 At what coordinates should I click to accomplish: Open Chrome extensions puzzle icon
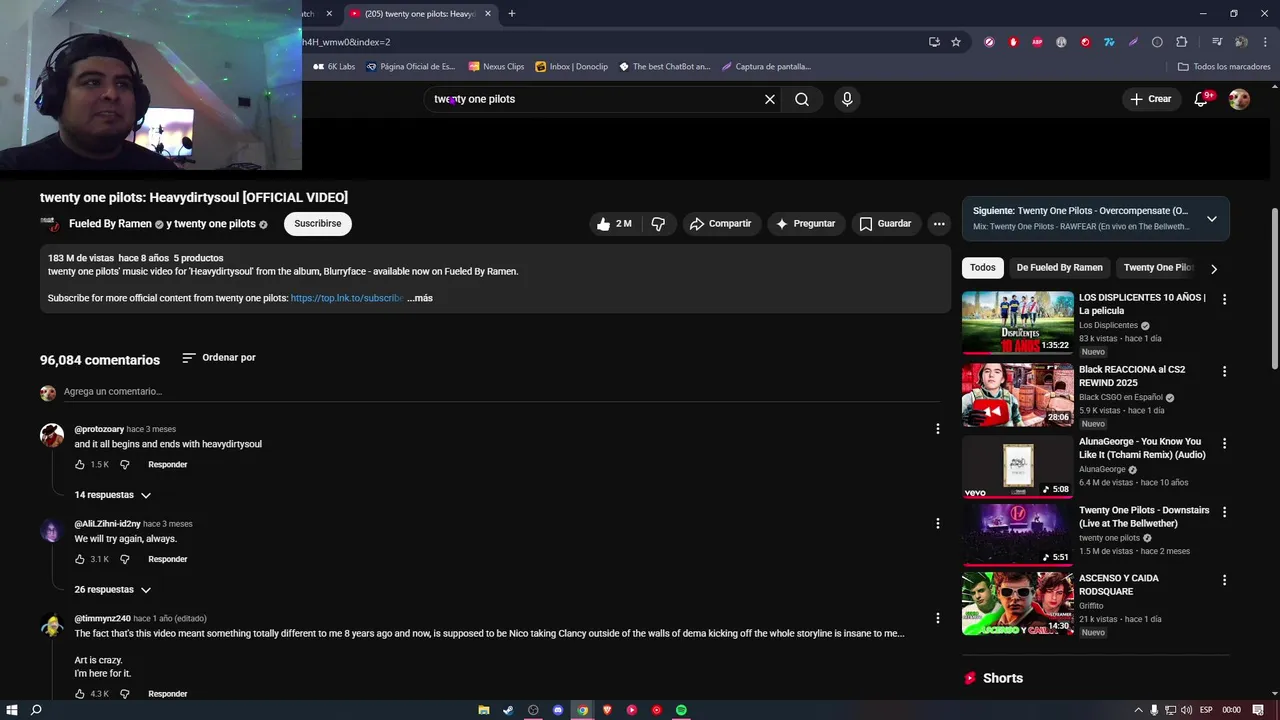[1182, 42]
